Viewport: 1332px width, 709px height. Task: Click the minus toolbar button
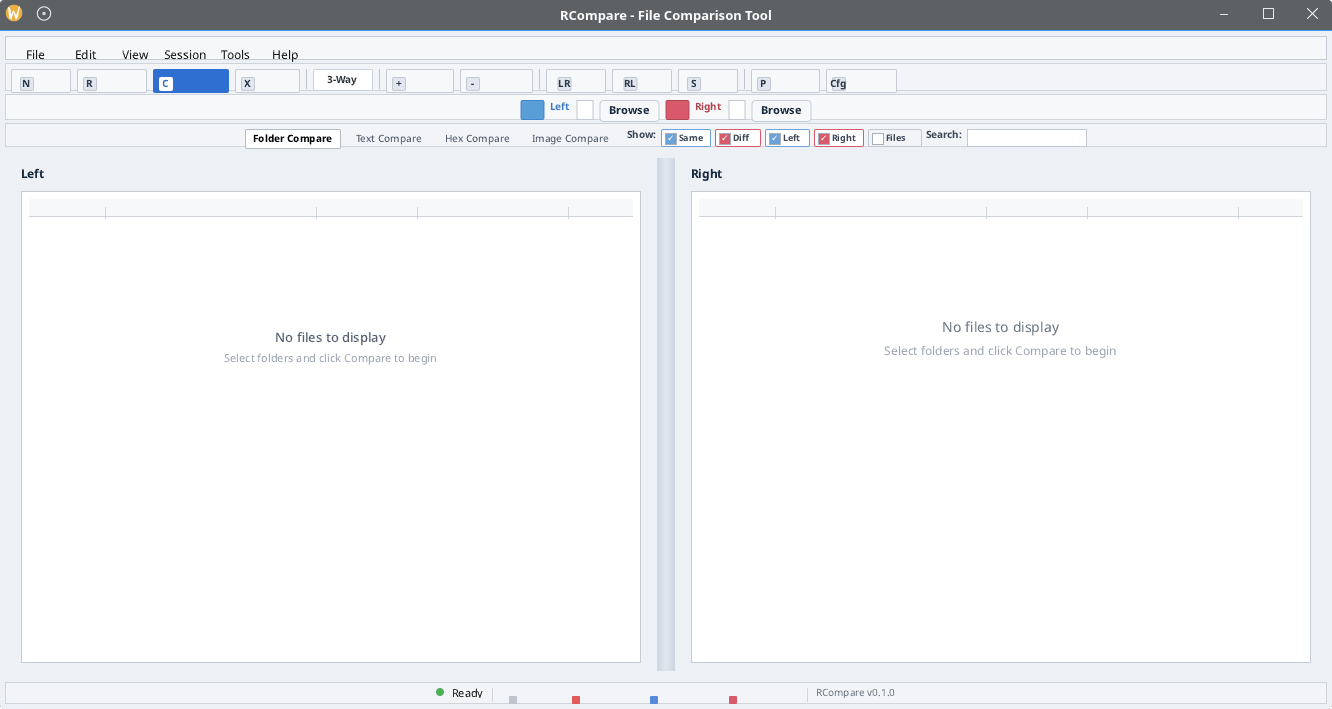pos(496,82)
